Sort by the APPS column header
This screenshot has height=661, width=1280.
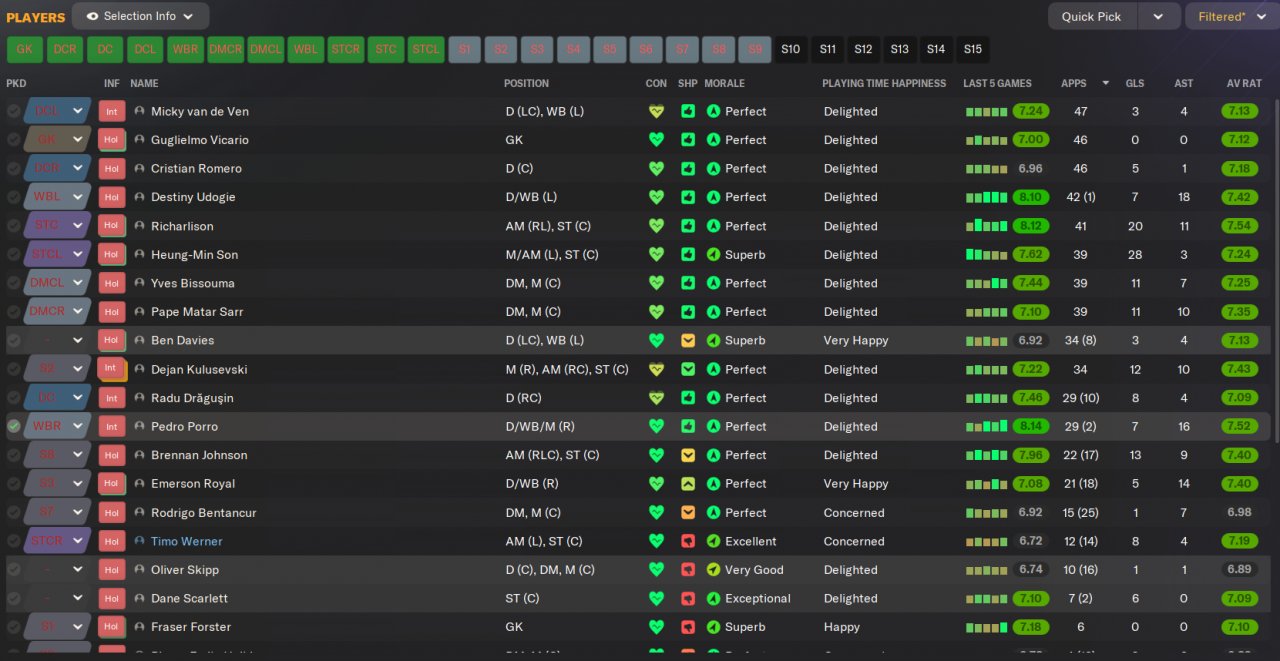(x=1073, y=83)
